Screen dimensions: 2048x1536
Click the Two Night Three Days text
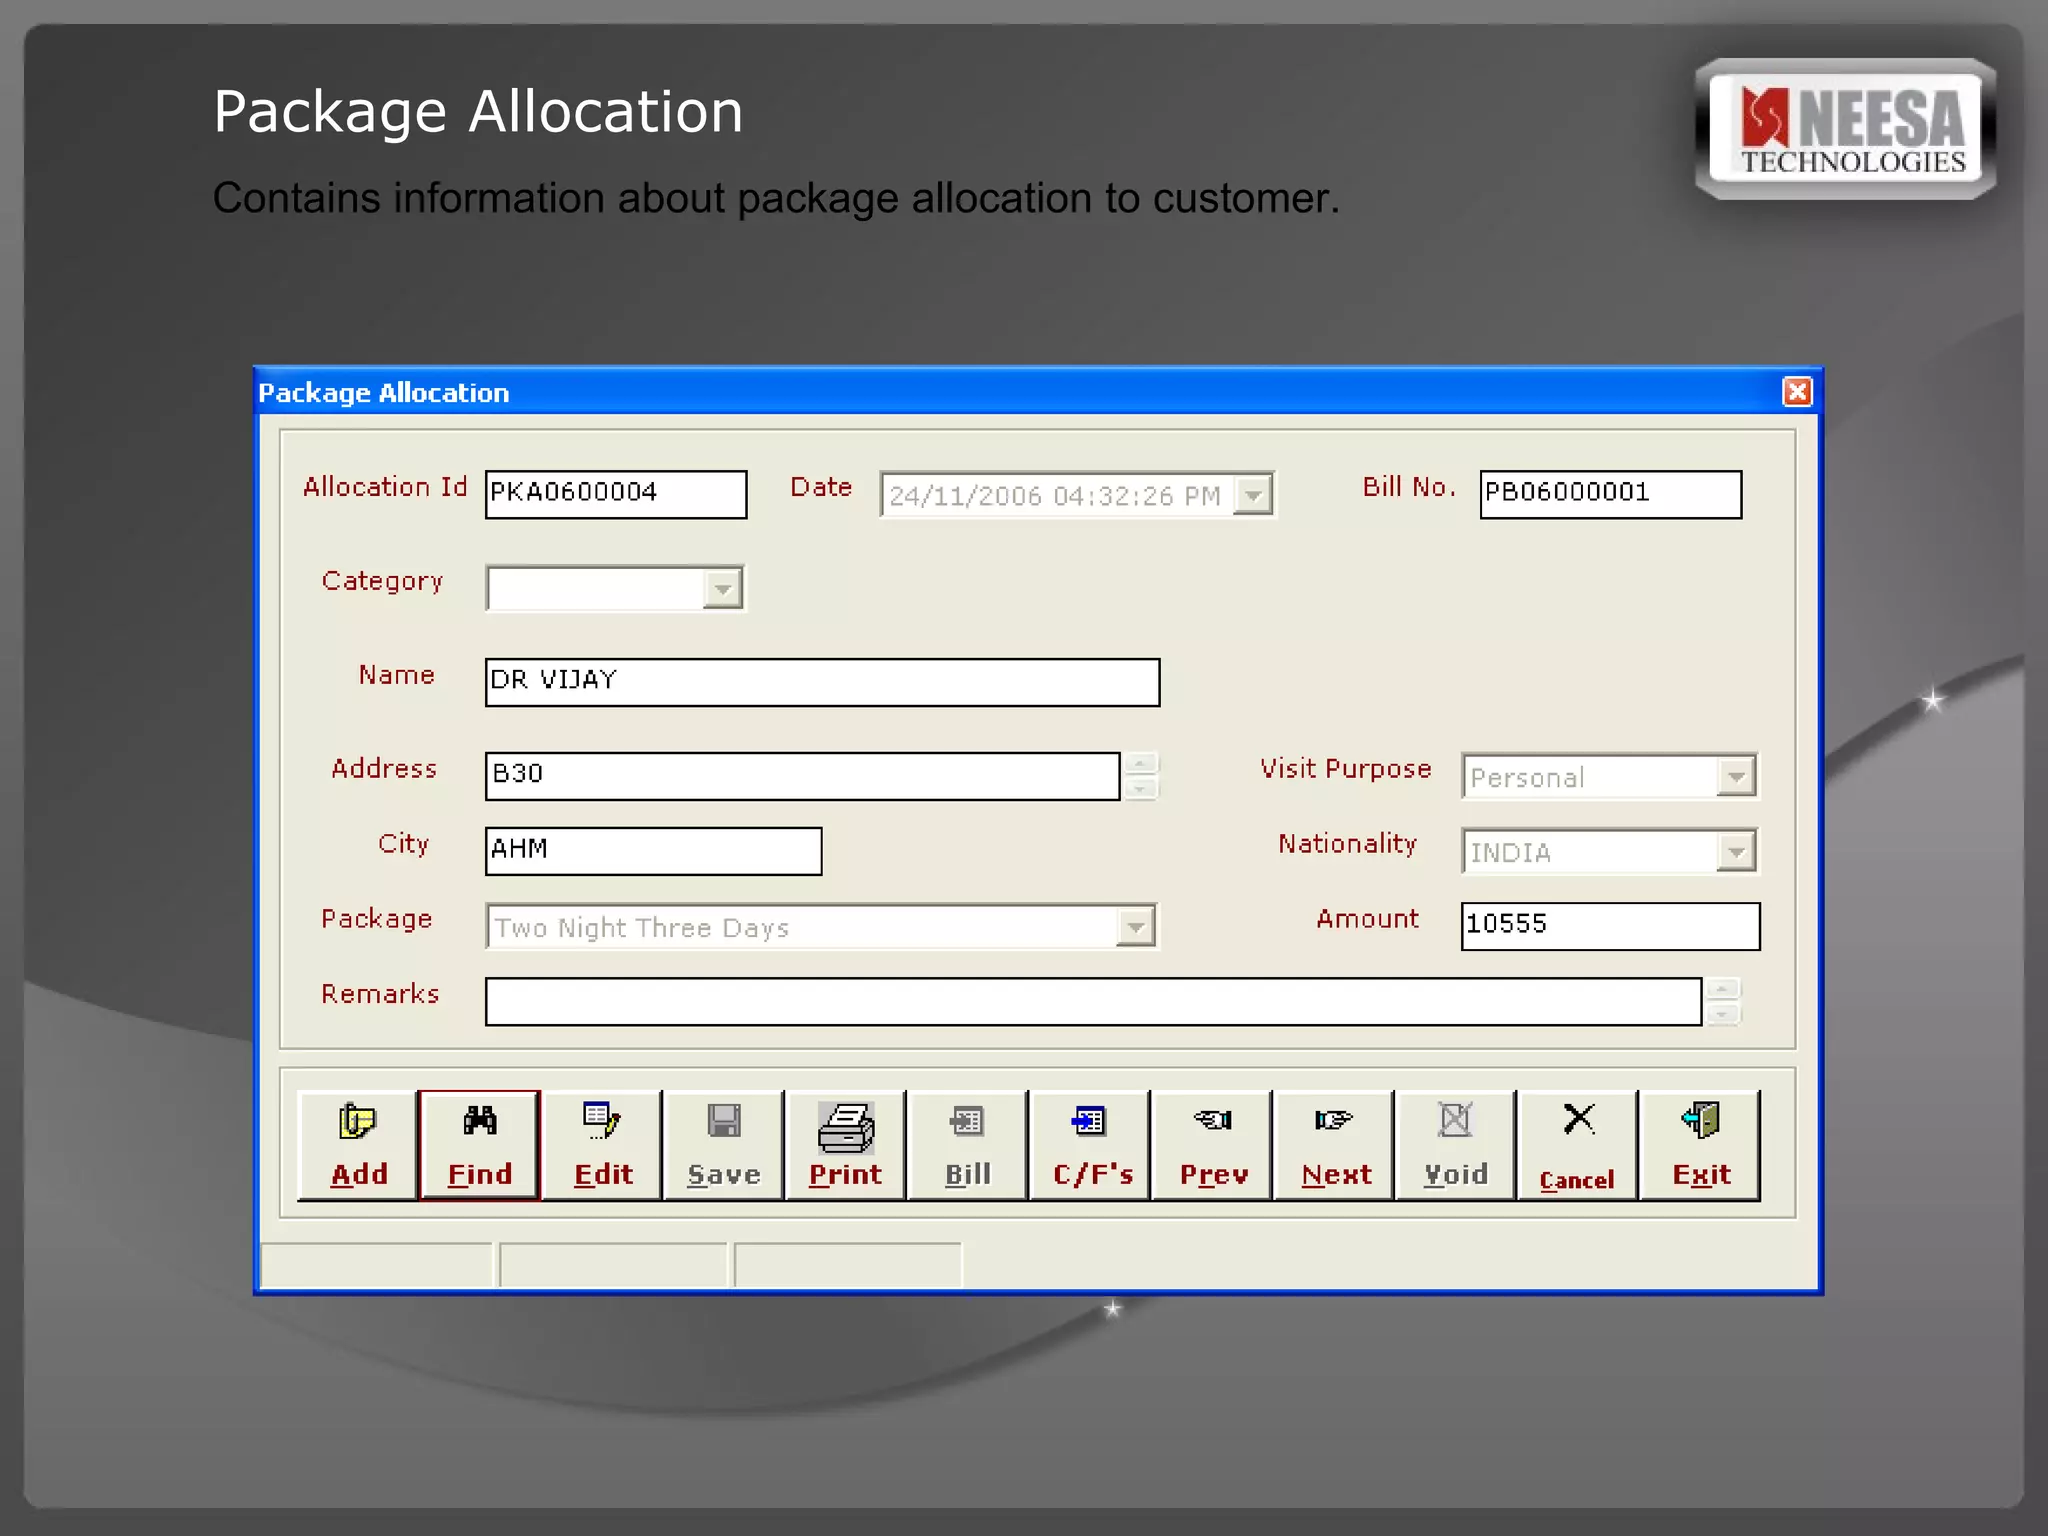coord(642,928)
